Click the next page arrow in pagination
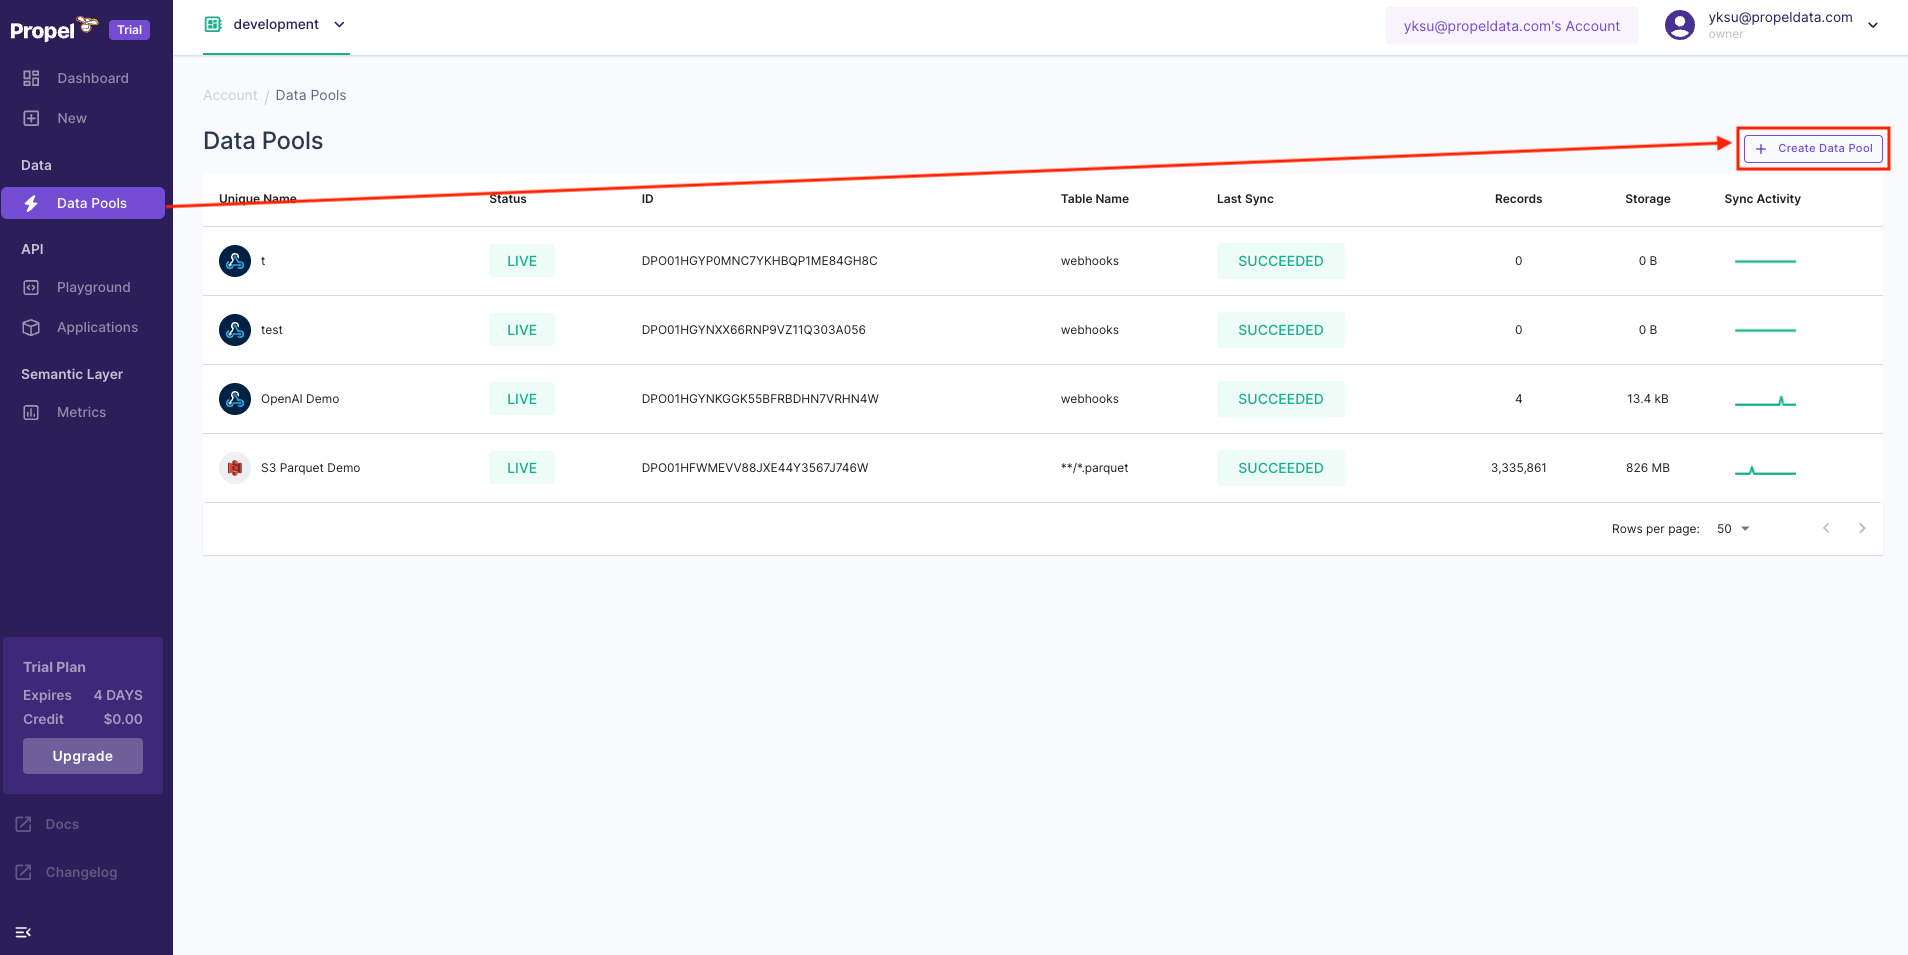 click(x=1861, y=528)
